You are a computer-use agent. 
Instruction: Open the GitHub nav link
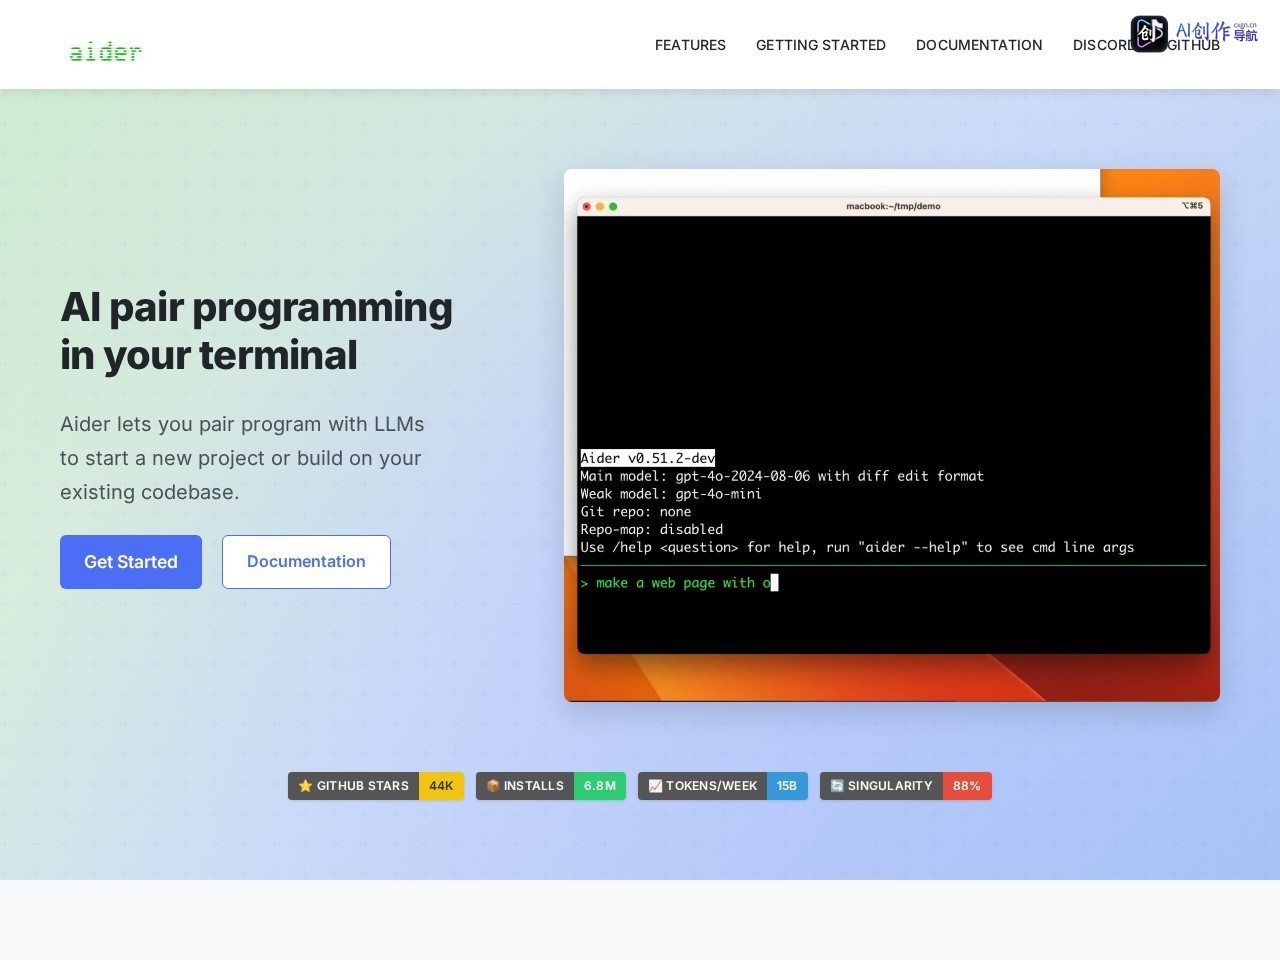point(1193,45)
